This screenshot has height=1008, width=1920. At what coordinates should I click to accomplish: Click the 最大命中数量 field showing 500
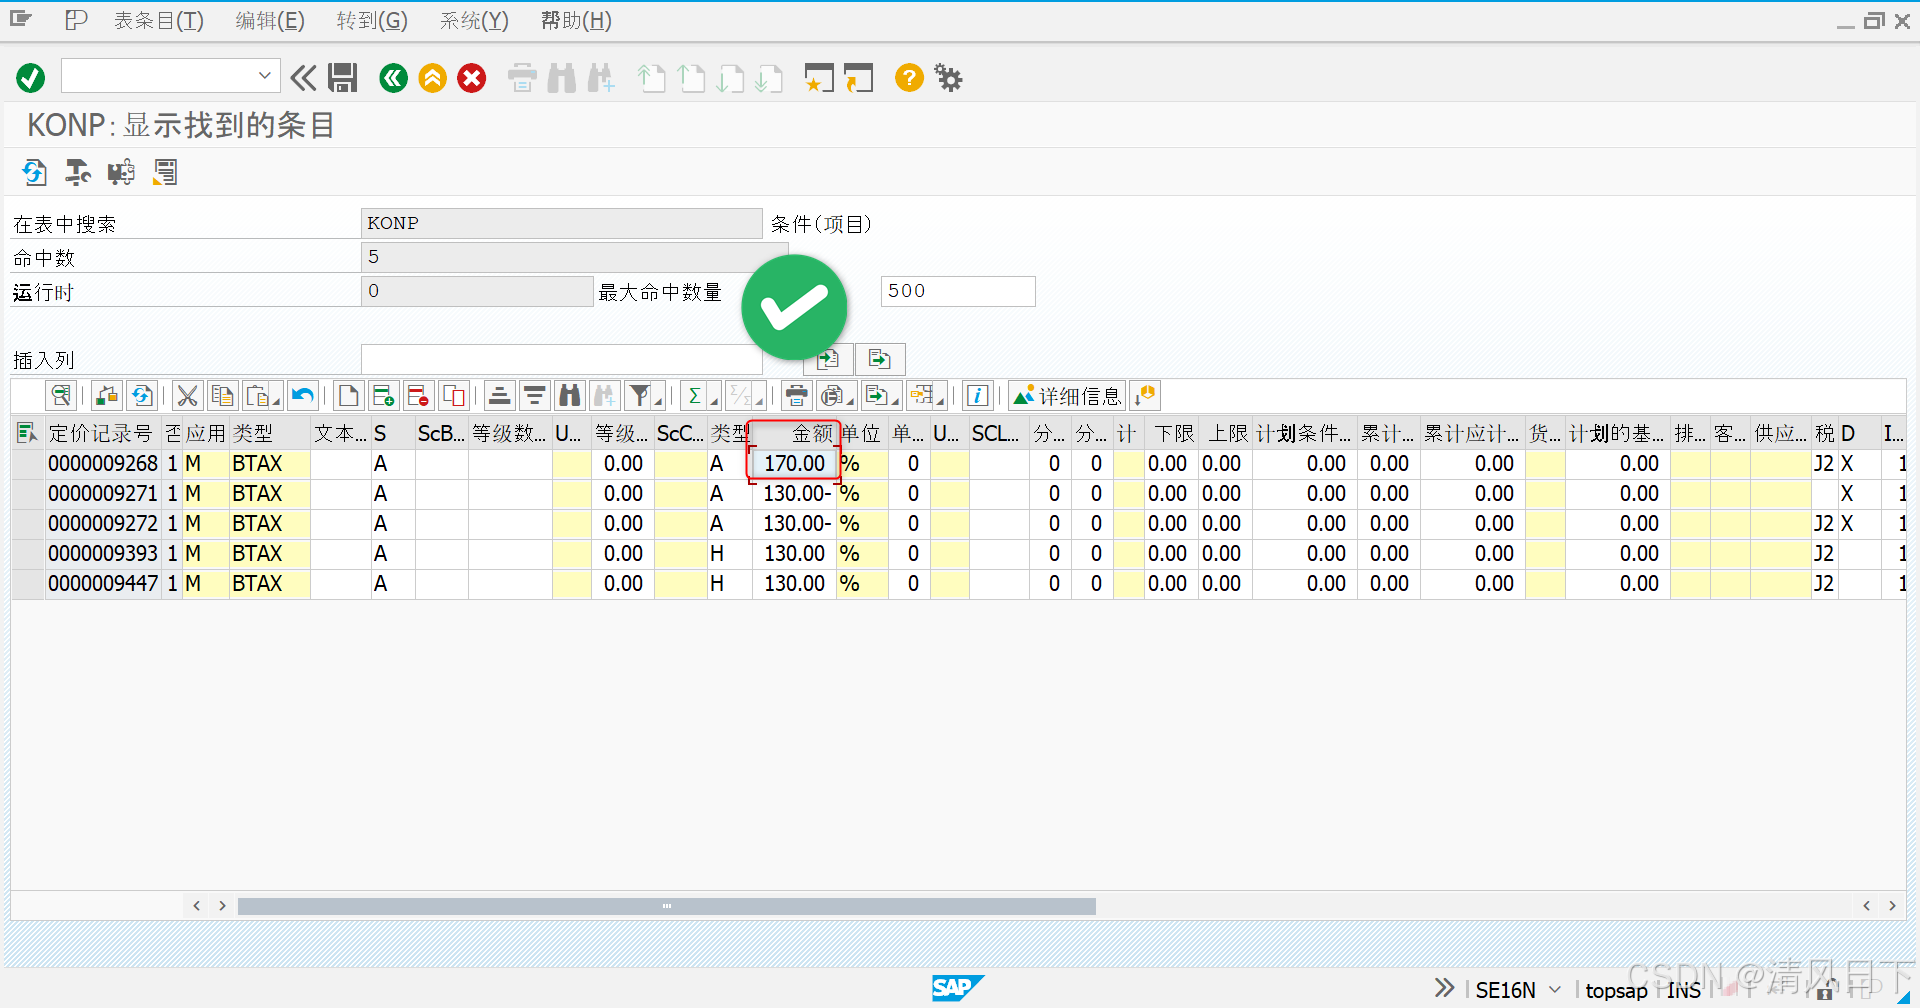tap(956, 291)
